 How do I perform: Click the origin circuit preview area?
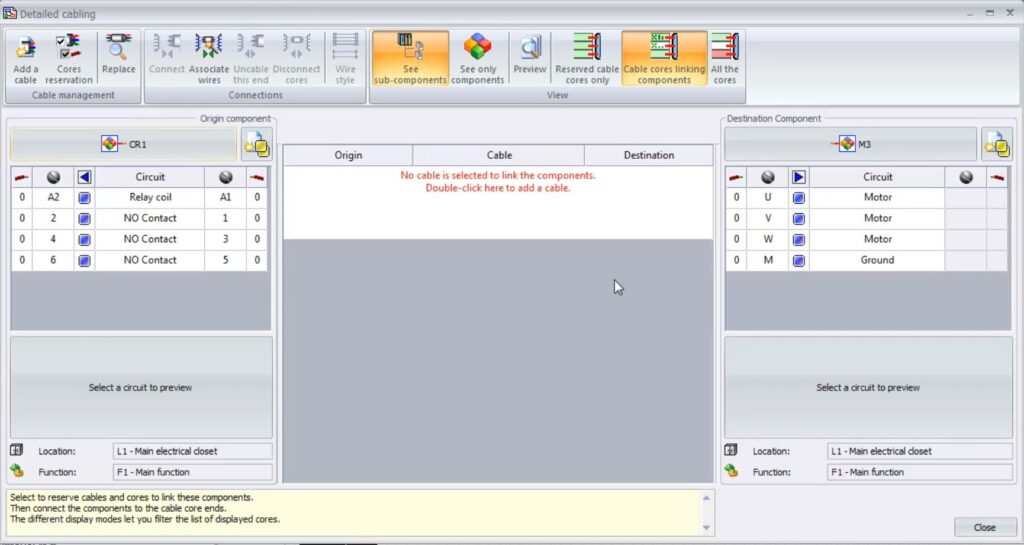141,387
